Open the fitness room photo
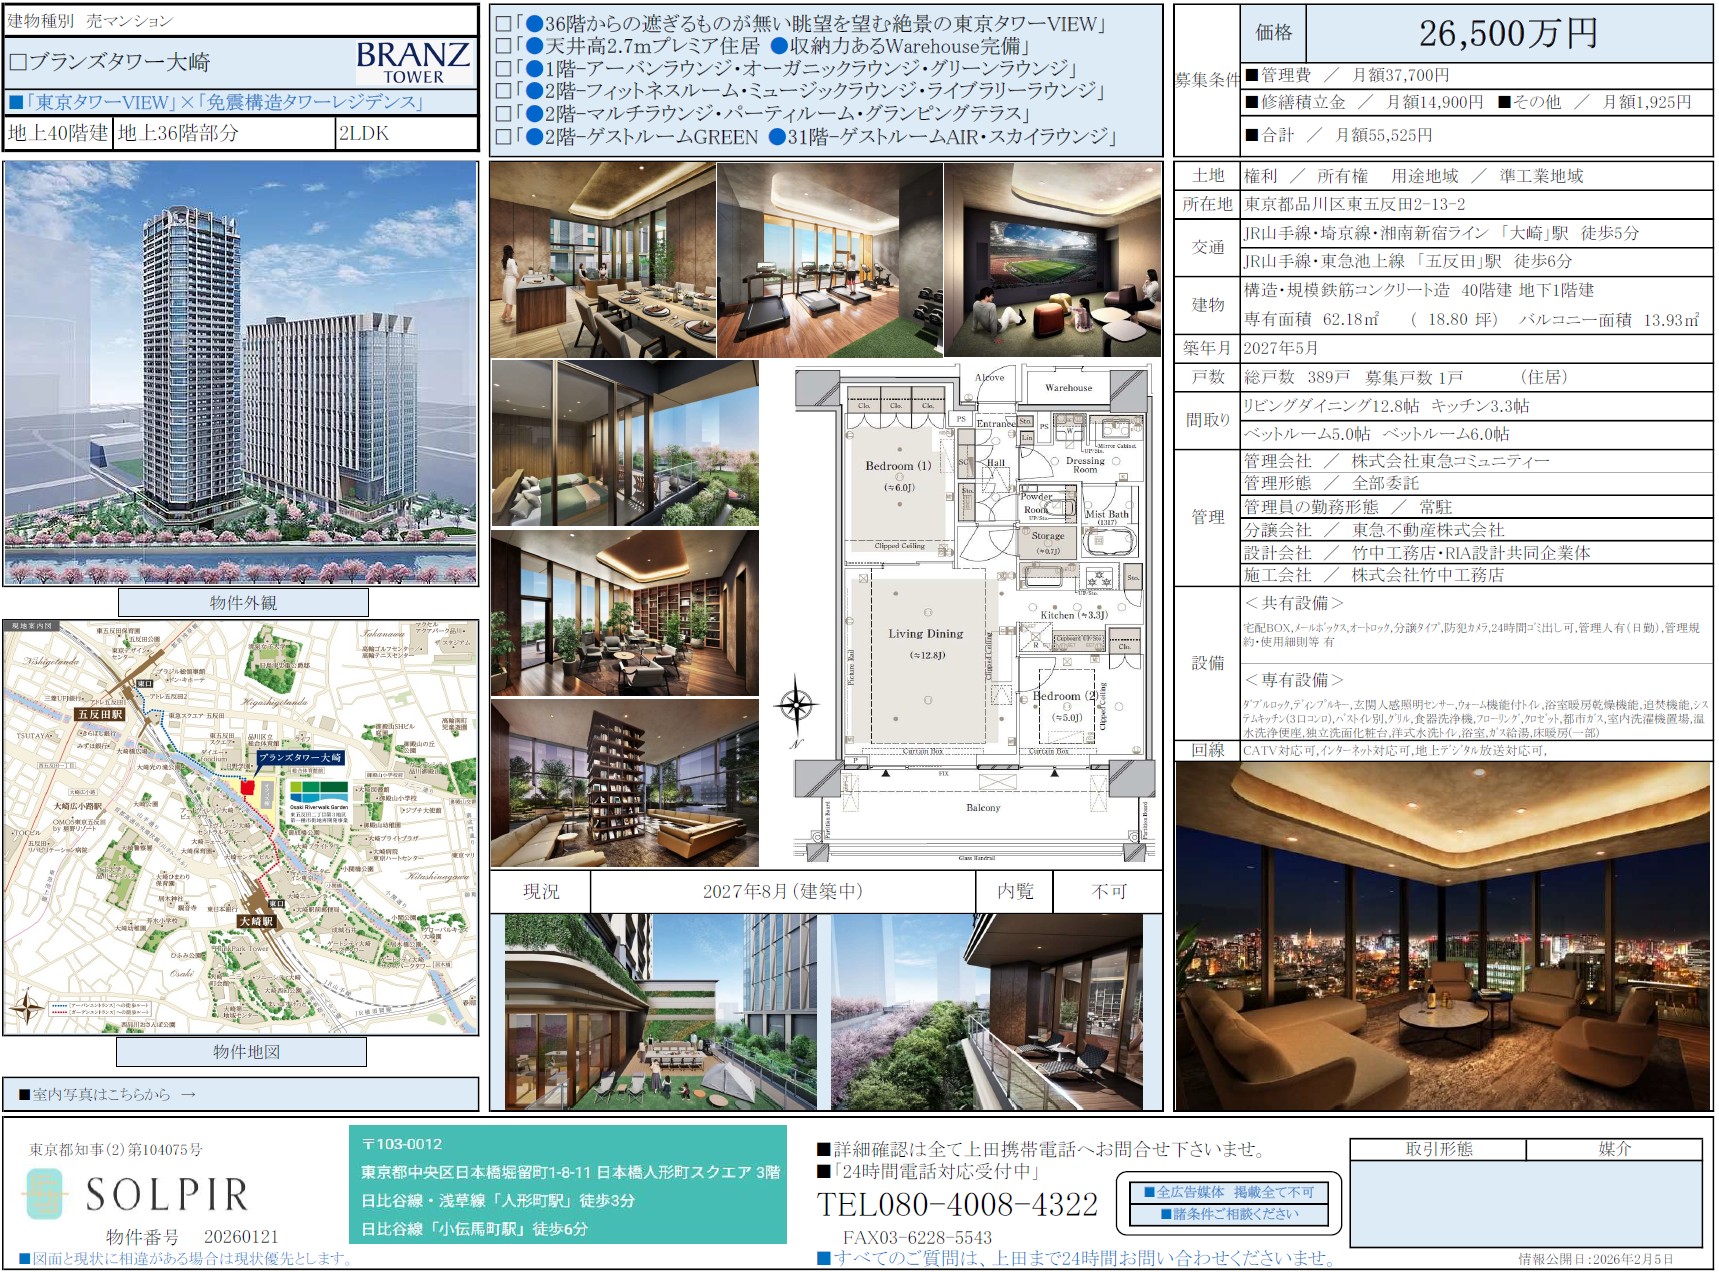Viewport: 1719px width, 1272px height. [x=829, y=260]
